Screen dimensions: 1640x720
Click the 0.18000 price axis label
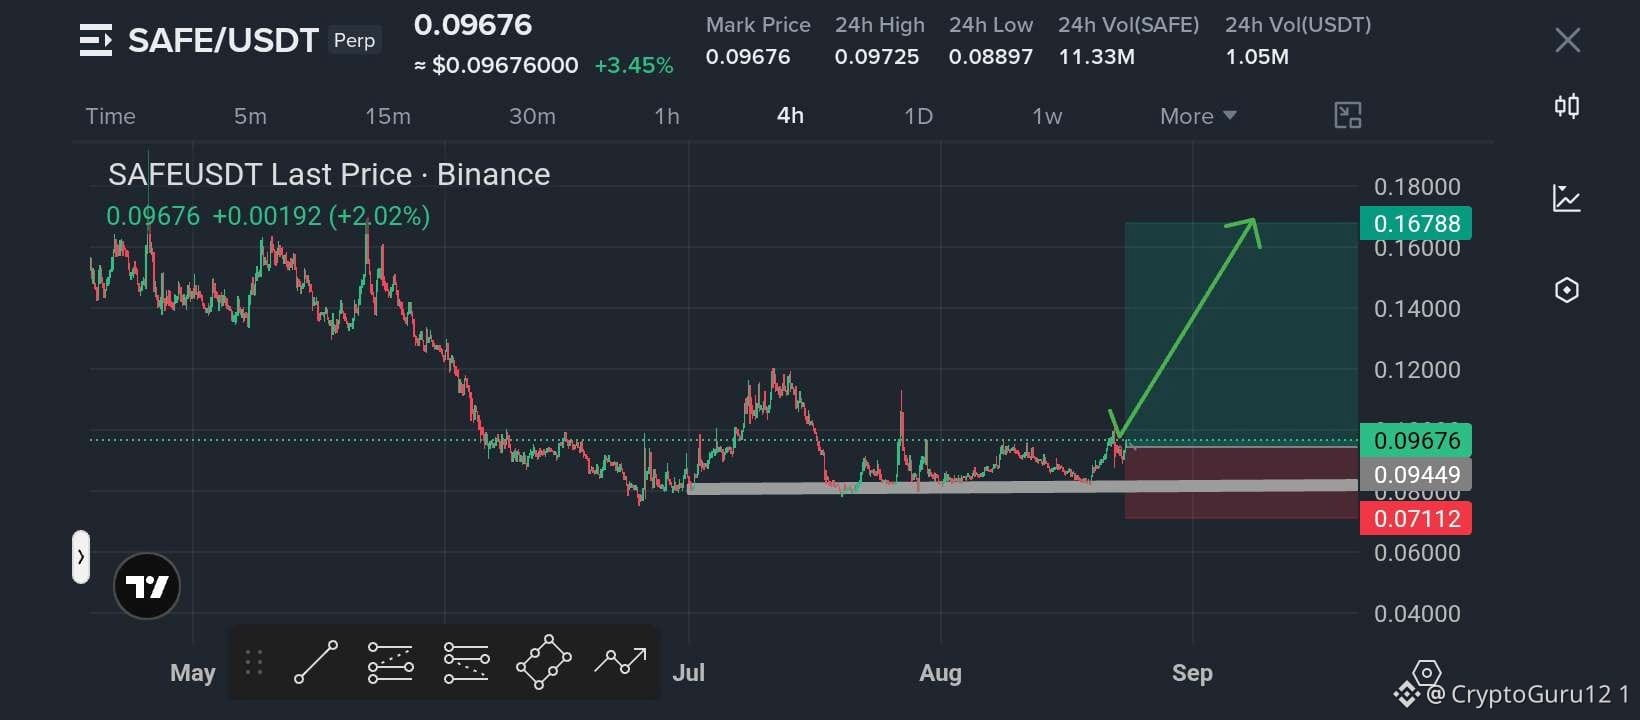1417,187
